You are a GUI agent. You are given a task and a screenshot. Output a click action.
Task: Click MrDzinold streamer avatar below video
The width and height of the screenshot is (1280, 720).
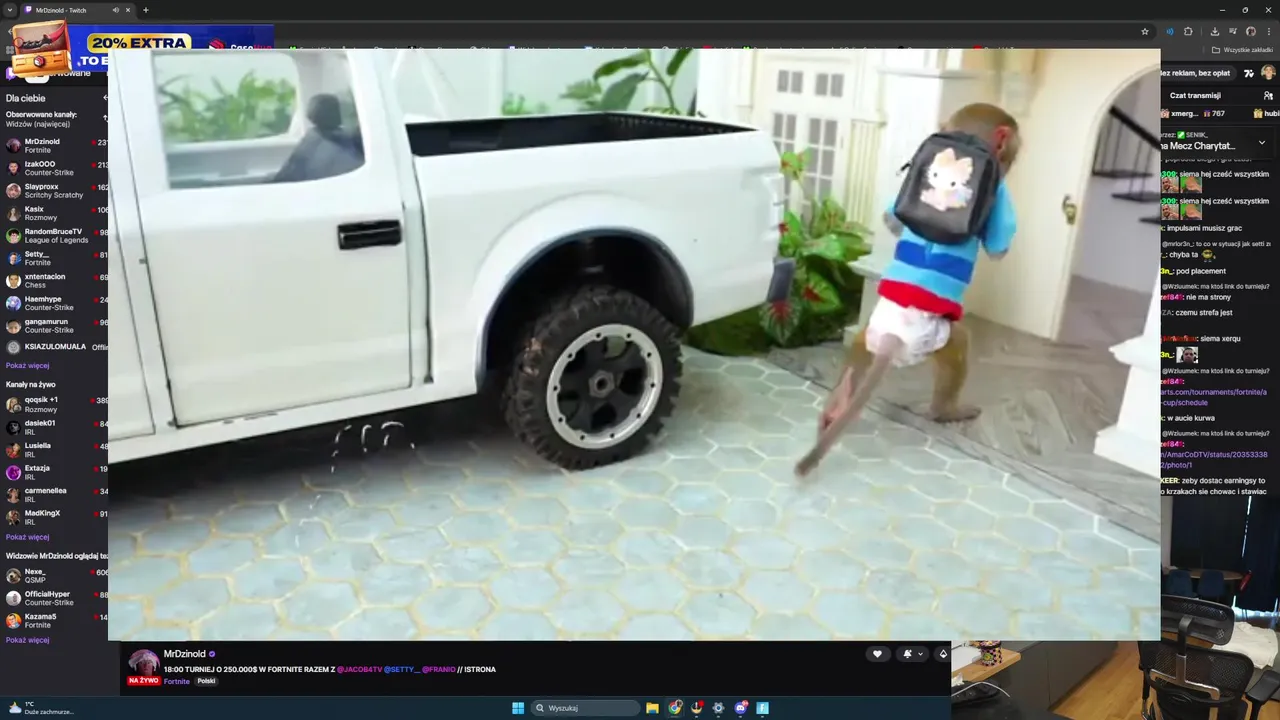point(144,663)
